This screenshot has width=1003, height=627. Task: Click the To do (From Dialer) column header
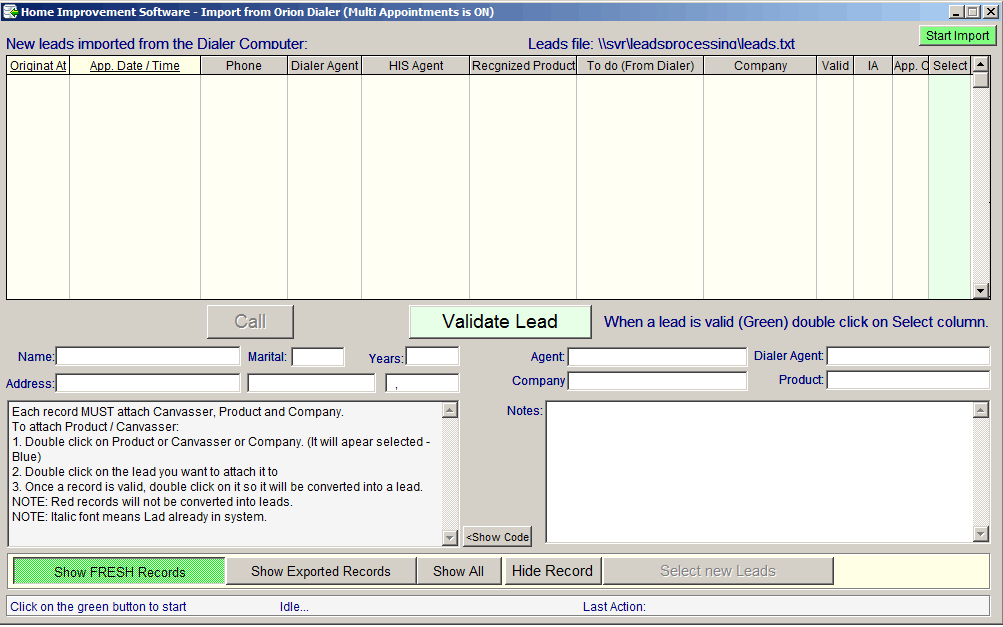click(640, 65)
